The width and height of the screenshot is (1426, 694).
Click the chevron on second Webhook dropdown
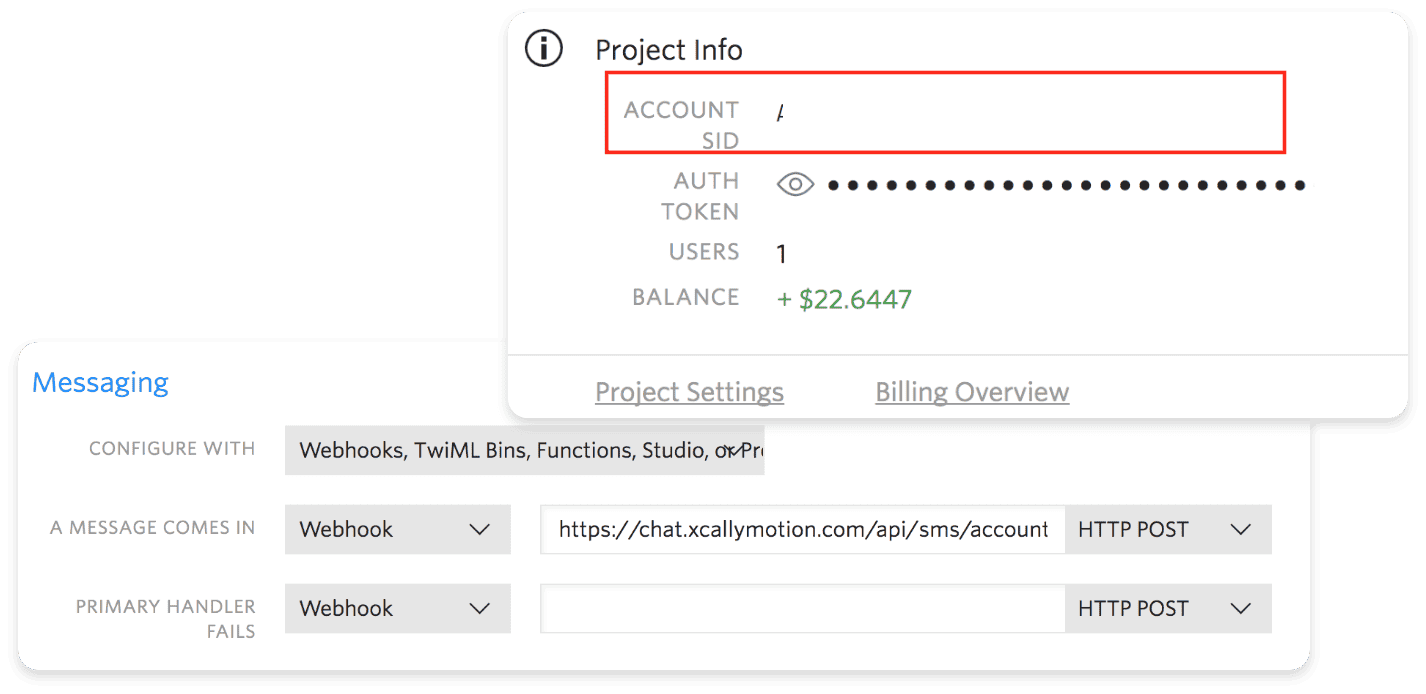pos(480,608)
